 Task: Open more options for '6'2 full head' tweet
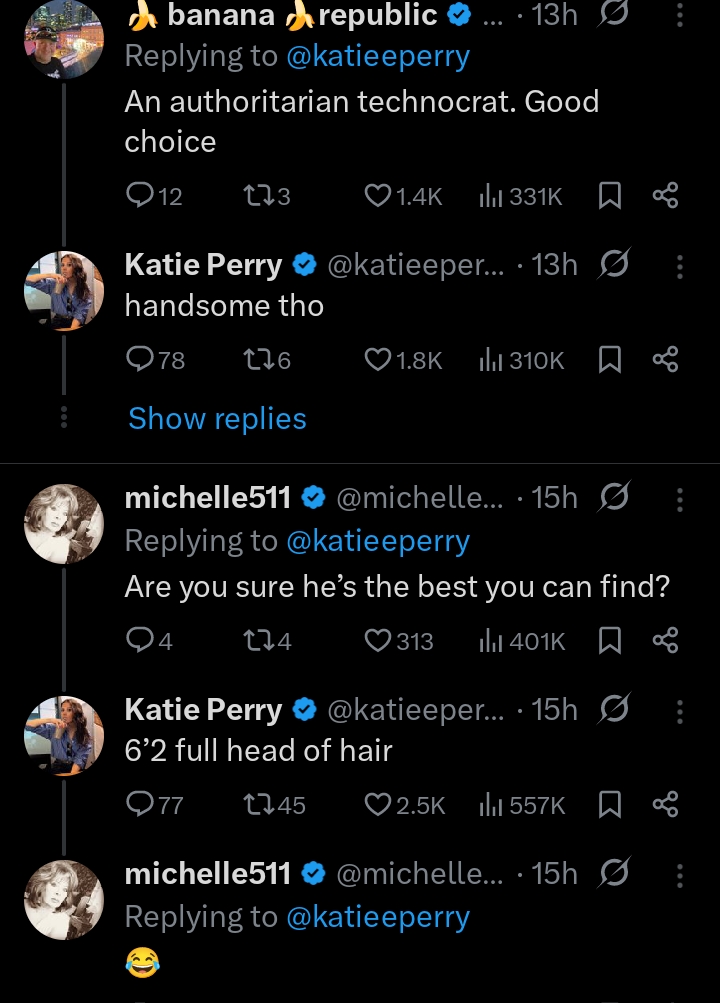coord(680,711)
